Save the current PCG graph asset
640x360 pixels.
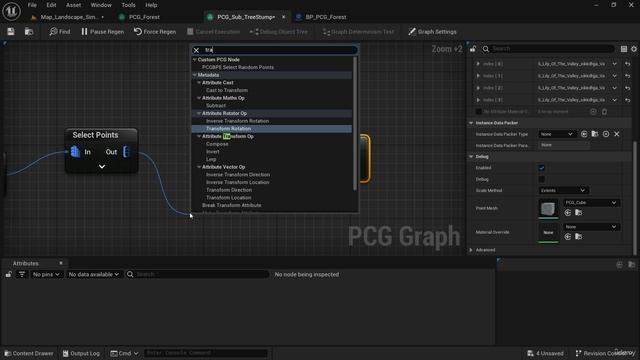point(11,31)
